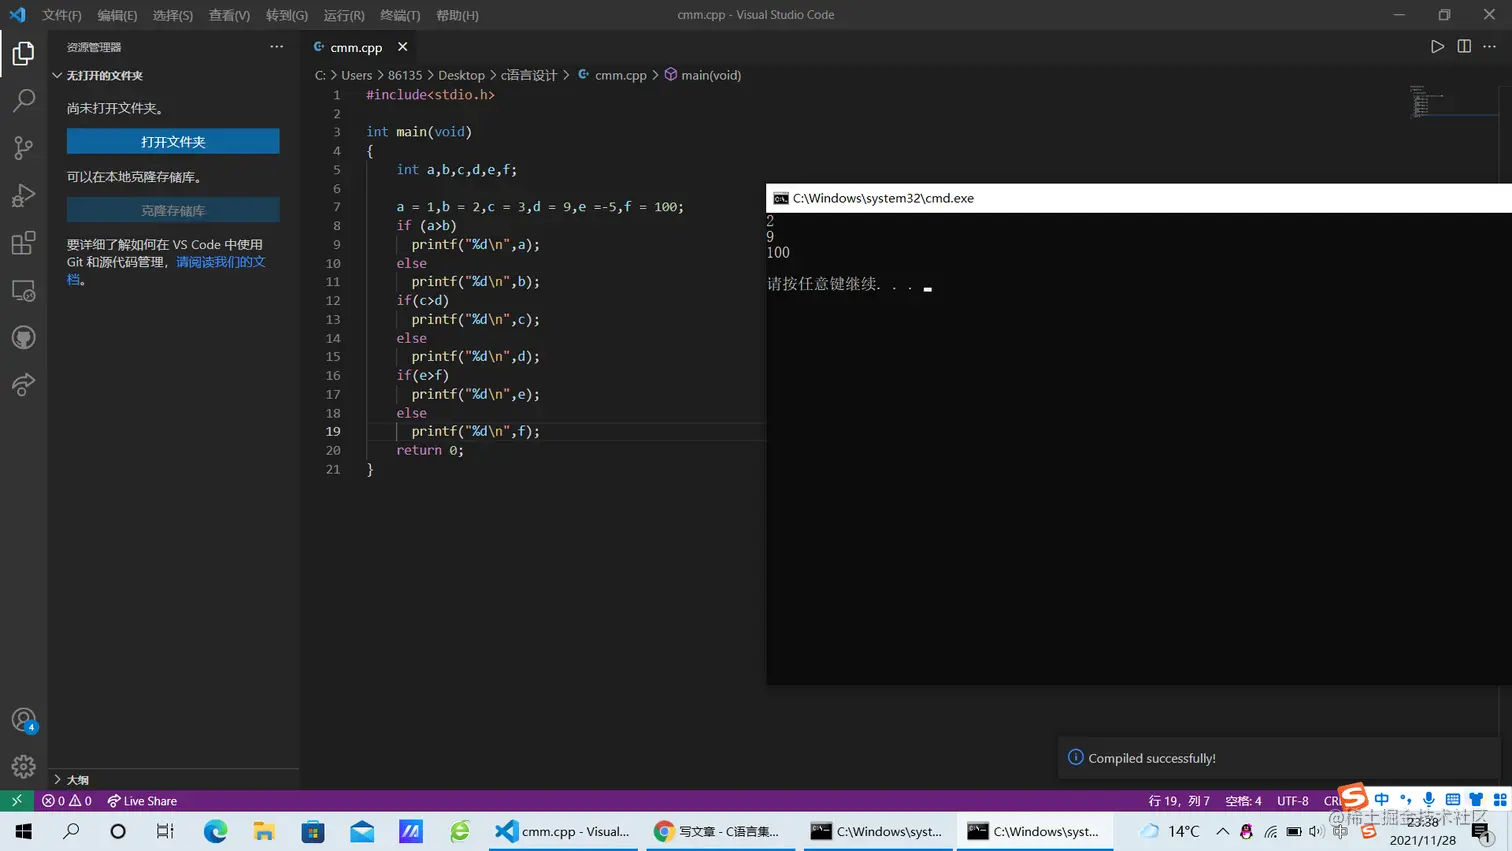Open the volume control tray icon
Viewport: 1512px width, 851px height.
[x=1316, y=831]
